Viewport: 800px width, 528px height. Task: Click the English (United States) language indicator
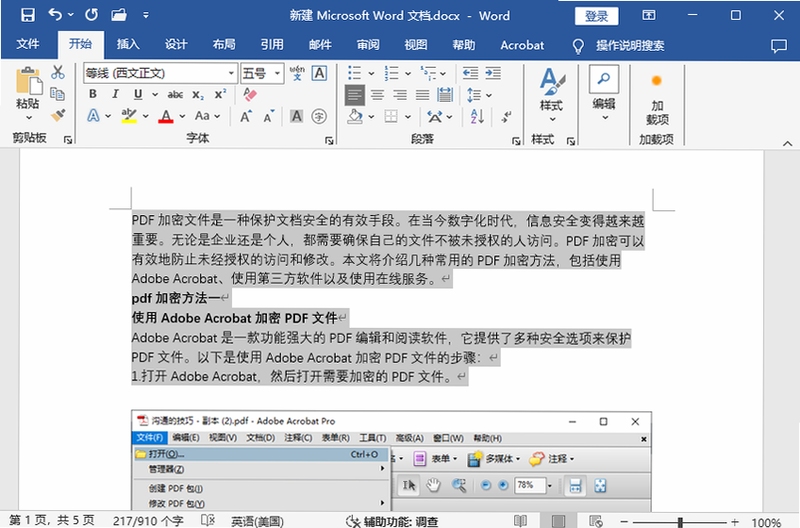(257, 521)
